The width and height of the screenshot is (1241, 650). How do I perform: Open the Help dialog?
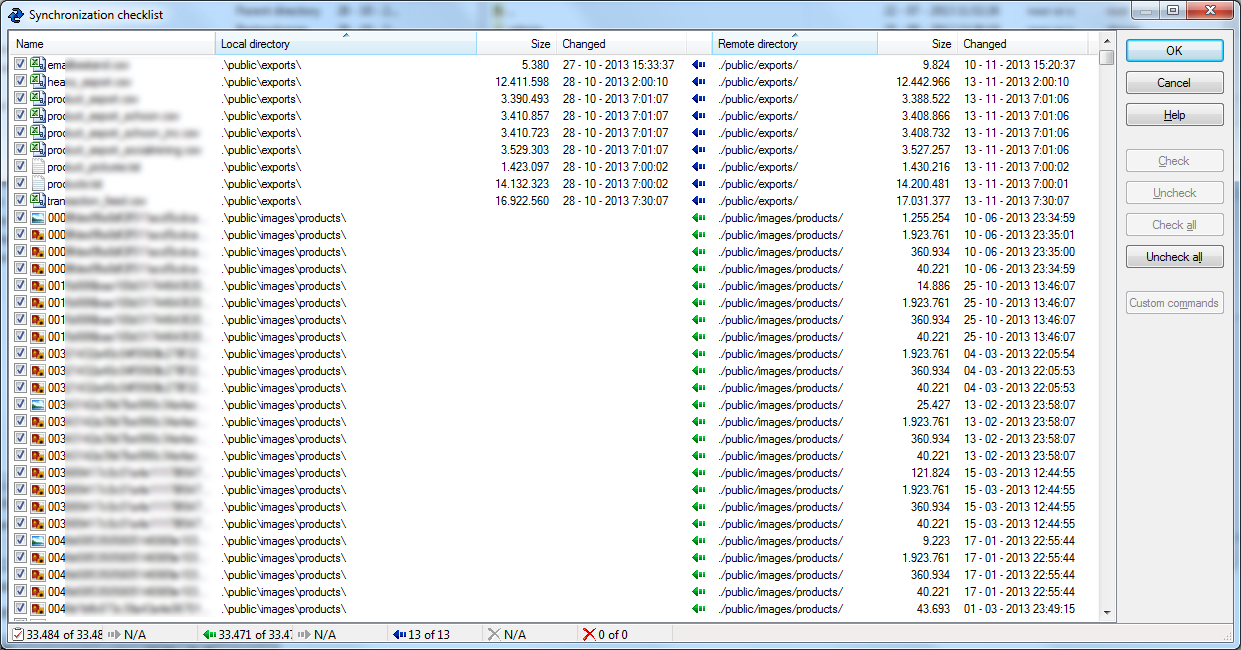coord(1174,114)
